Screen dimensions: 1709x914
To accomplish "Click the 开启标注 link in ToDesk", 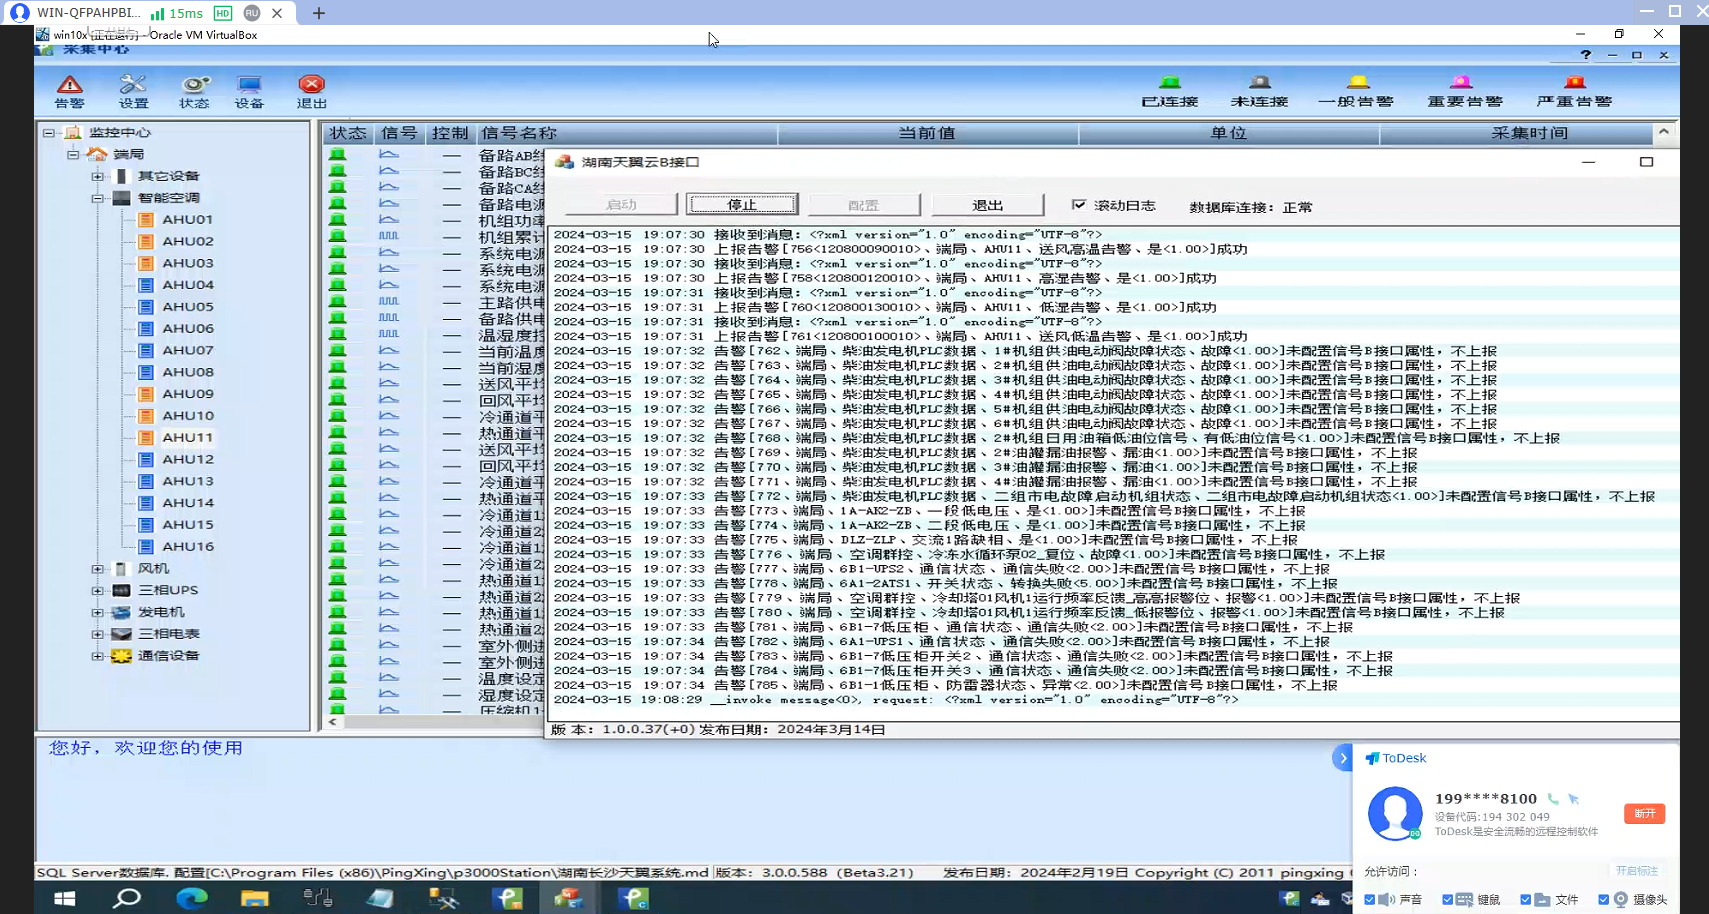I will point(1636,871).
